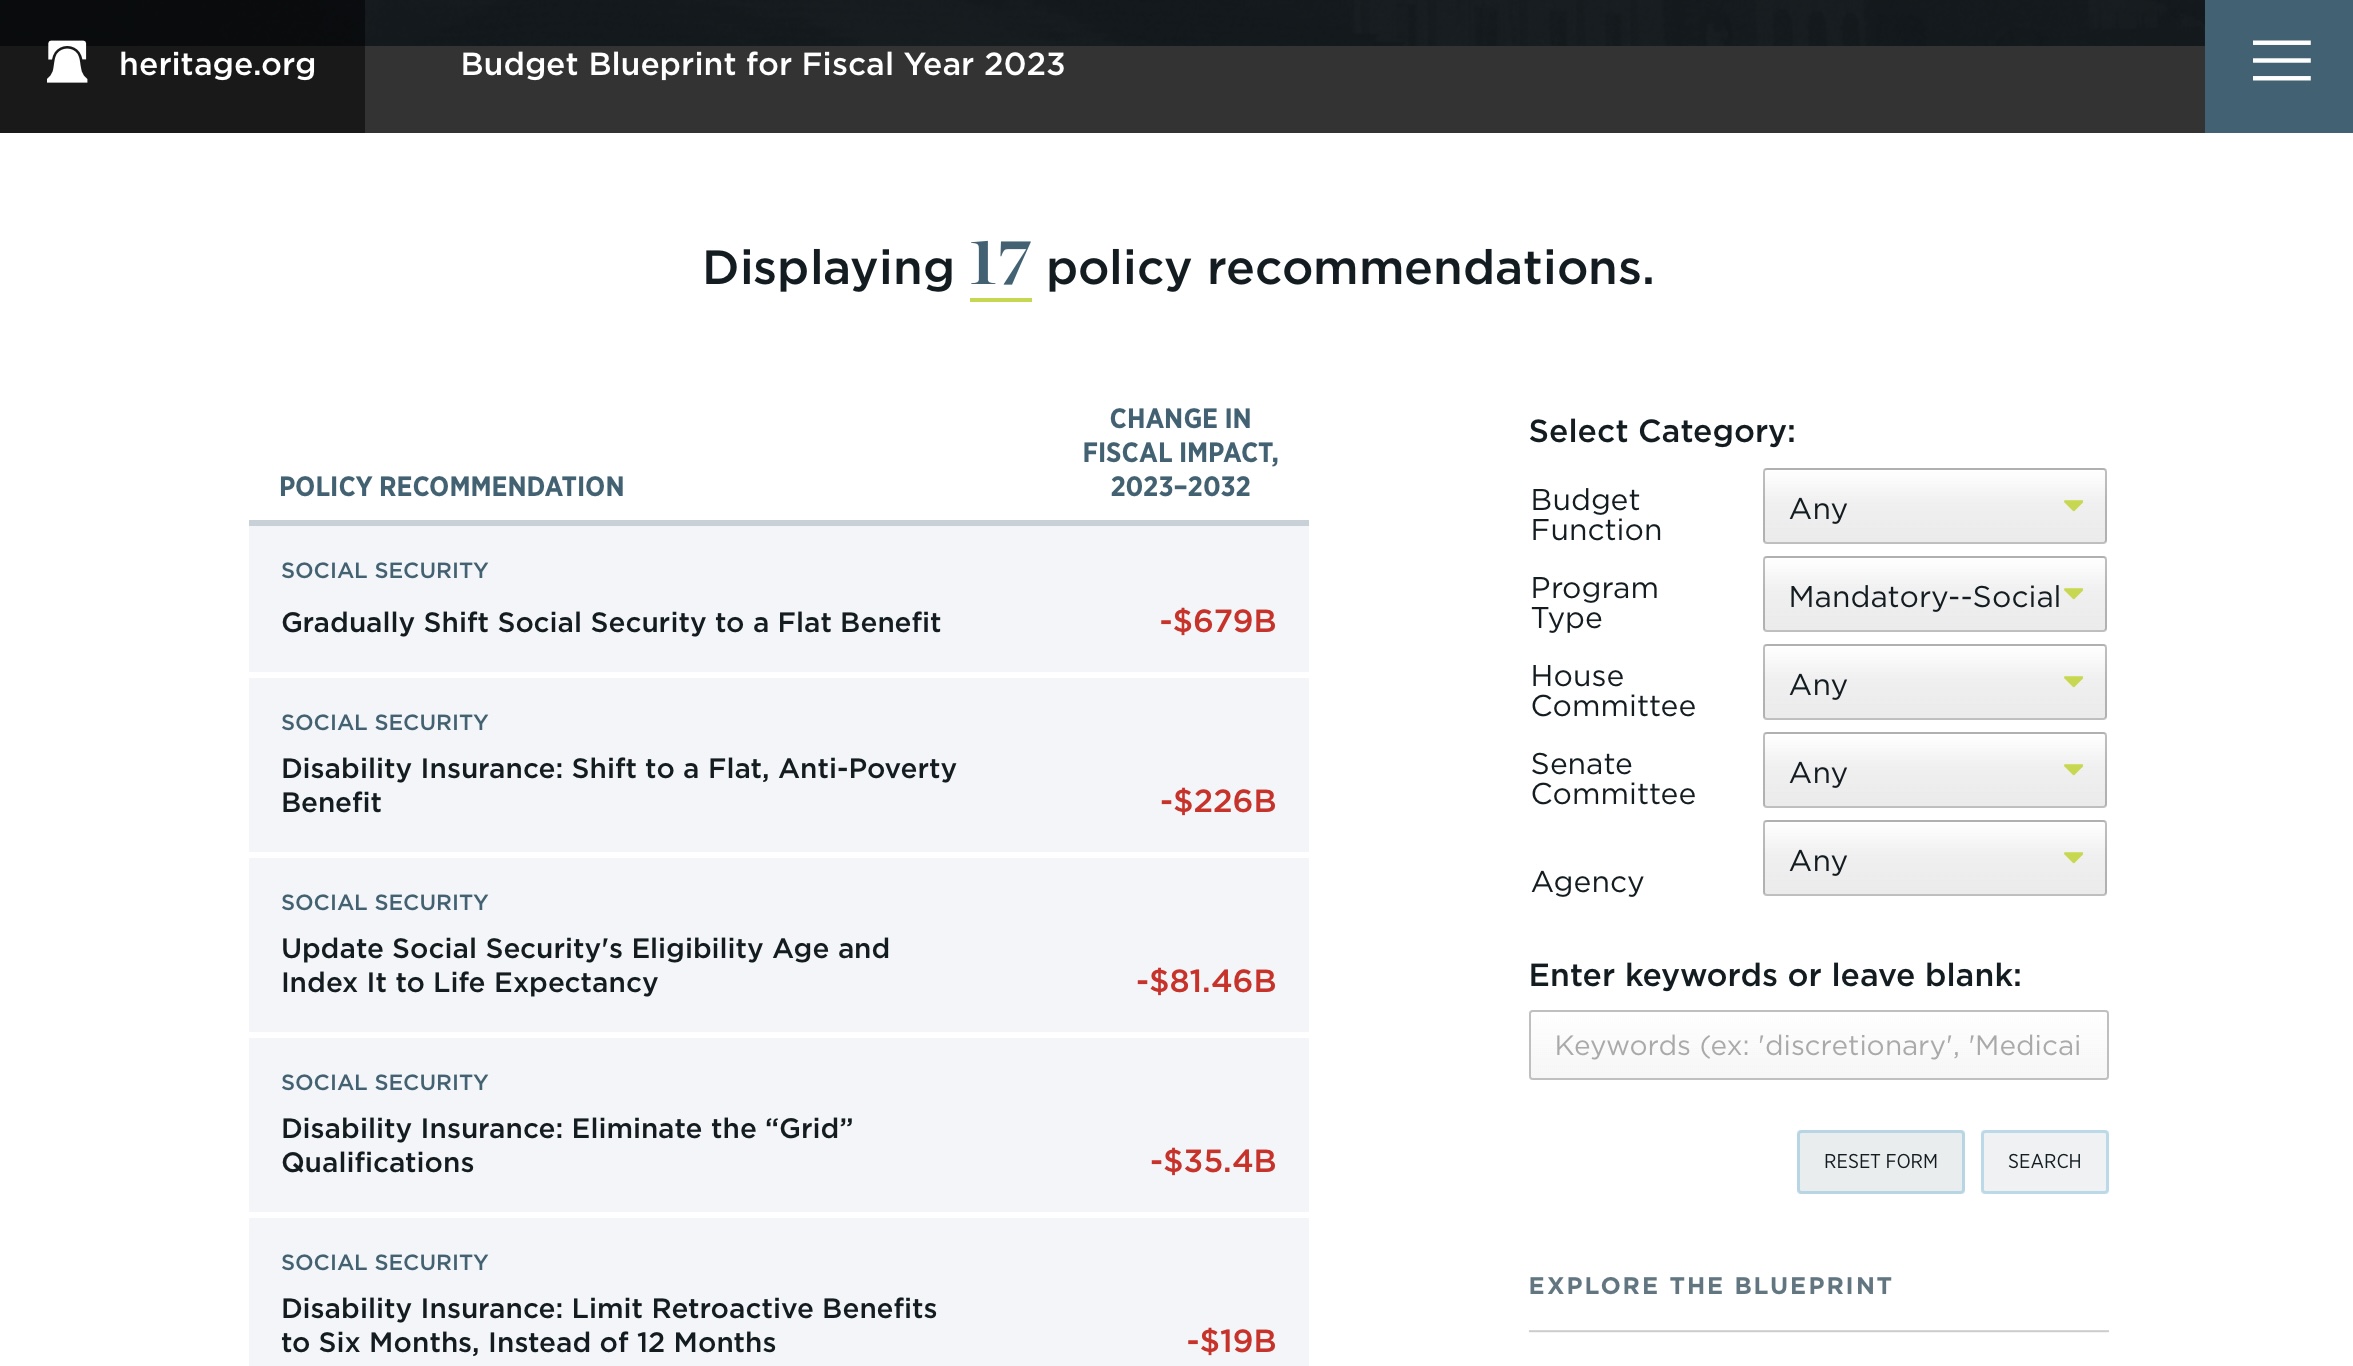Expand the House Committee dropdown

1933,683
